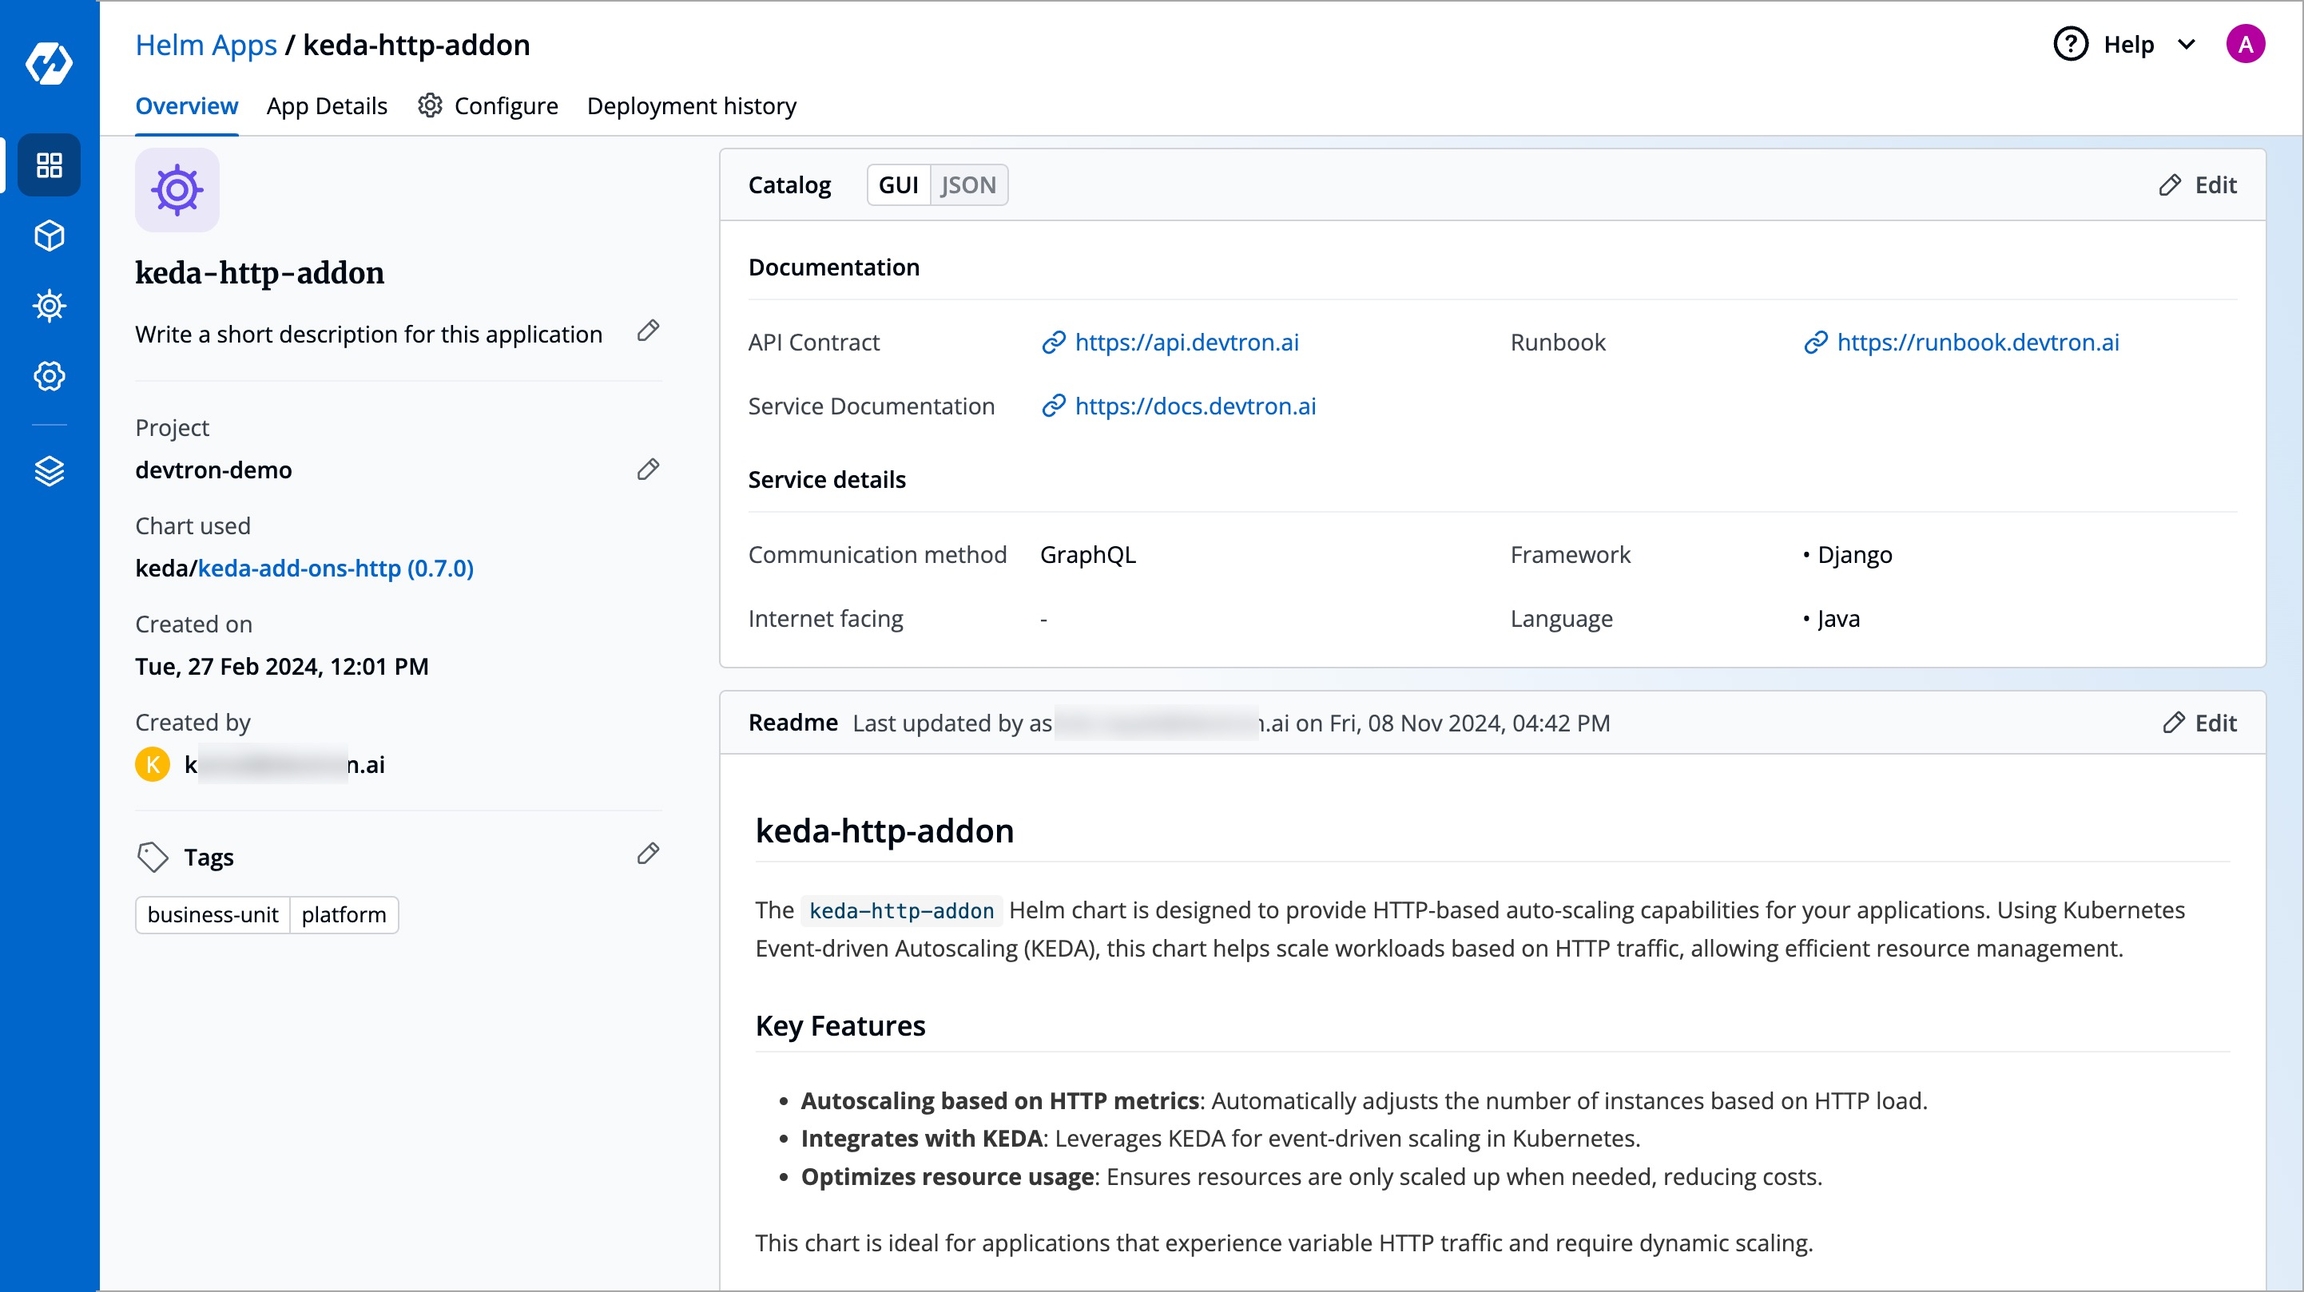Screen dimensions: 2304x1292
Task: Click the Edit button in Readme panel
Action: tap(2200, 723)
